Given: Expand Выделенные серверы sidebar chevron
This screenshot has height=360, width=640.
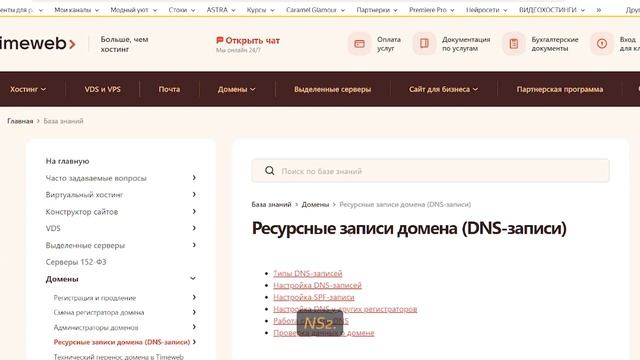Looking at the screenshot, I should (194, 244).
